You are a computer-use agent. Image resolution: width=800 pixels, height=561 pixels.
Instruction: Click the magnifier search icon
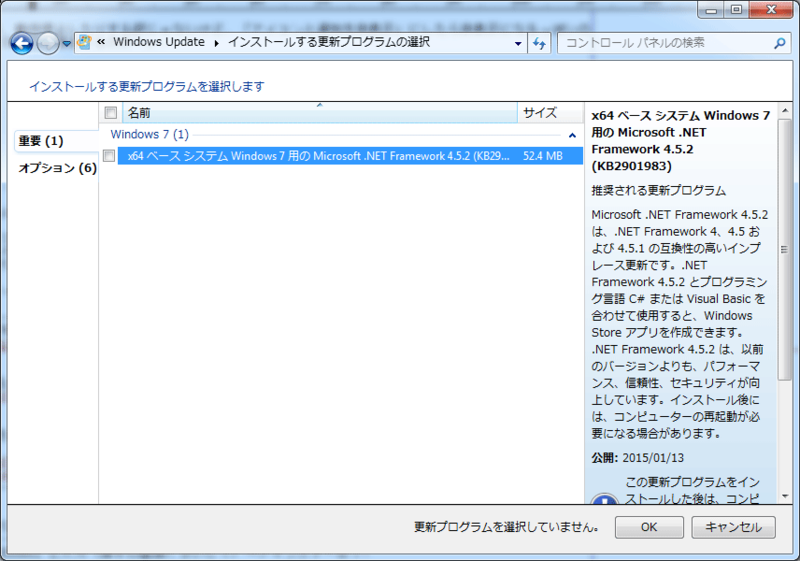[x=780, y=43]
